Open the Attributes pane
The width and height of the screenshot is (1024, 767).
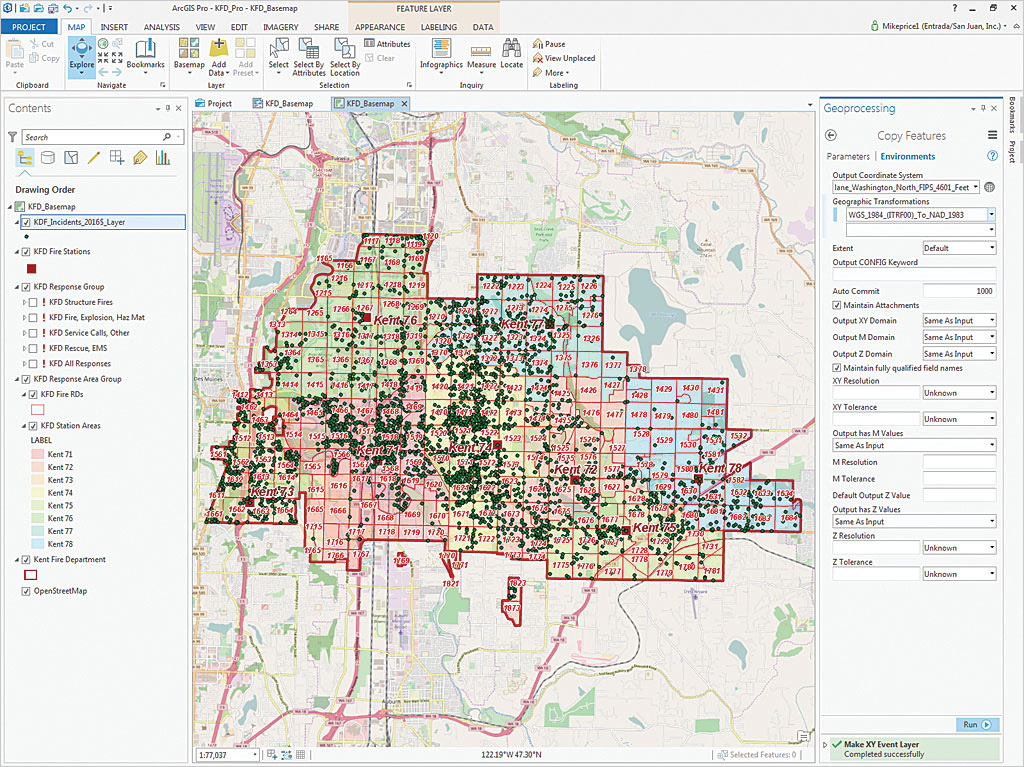pos(387,44)
